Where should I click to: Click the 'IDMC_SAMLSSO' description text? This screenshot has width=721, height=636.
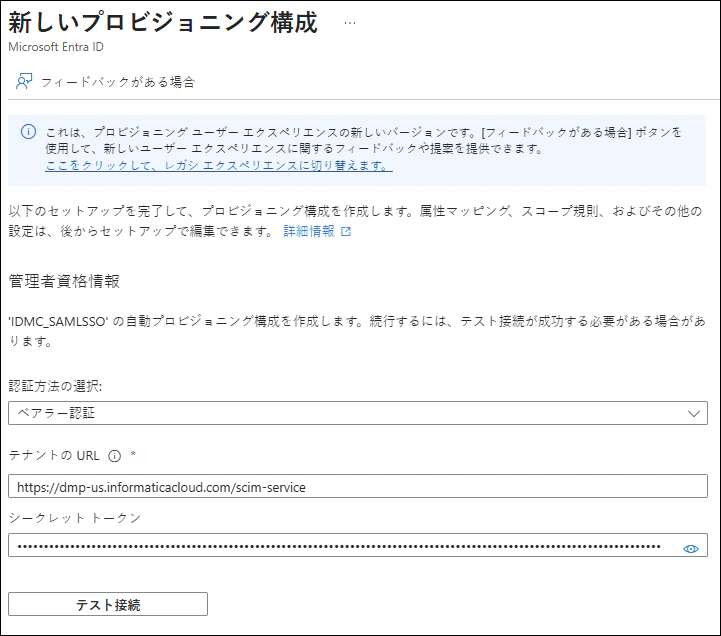357,331
